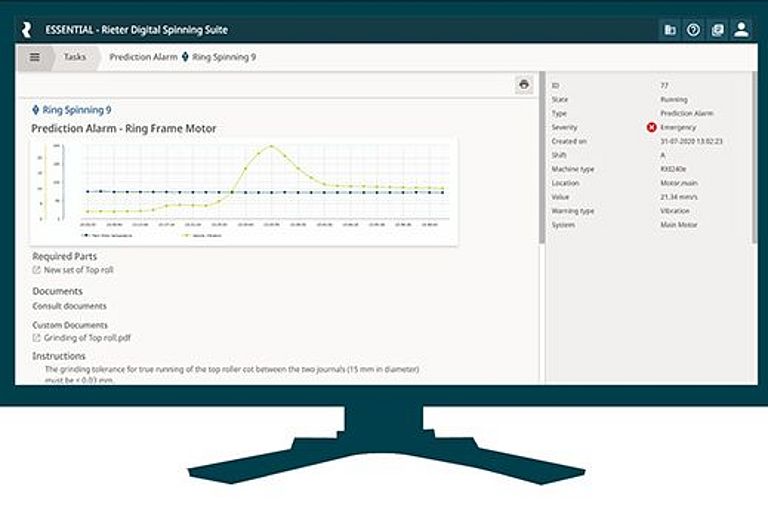
Task: Open the help question mark icon
Action: click(x=693, y=30)
